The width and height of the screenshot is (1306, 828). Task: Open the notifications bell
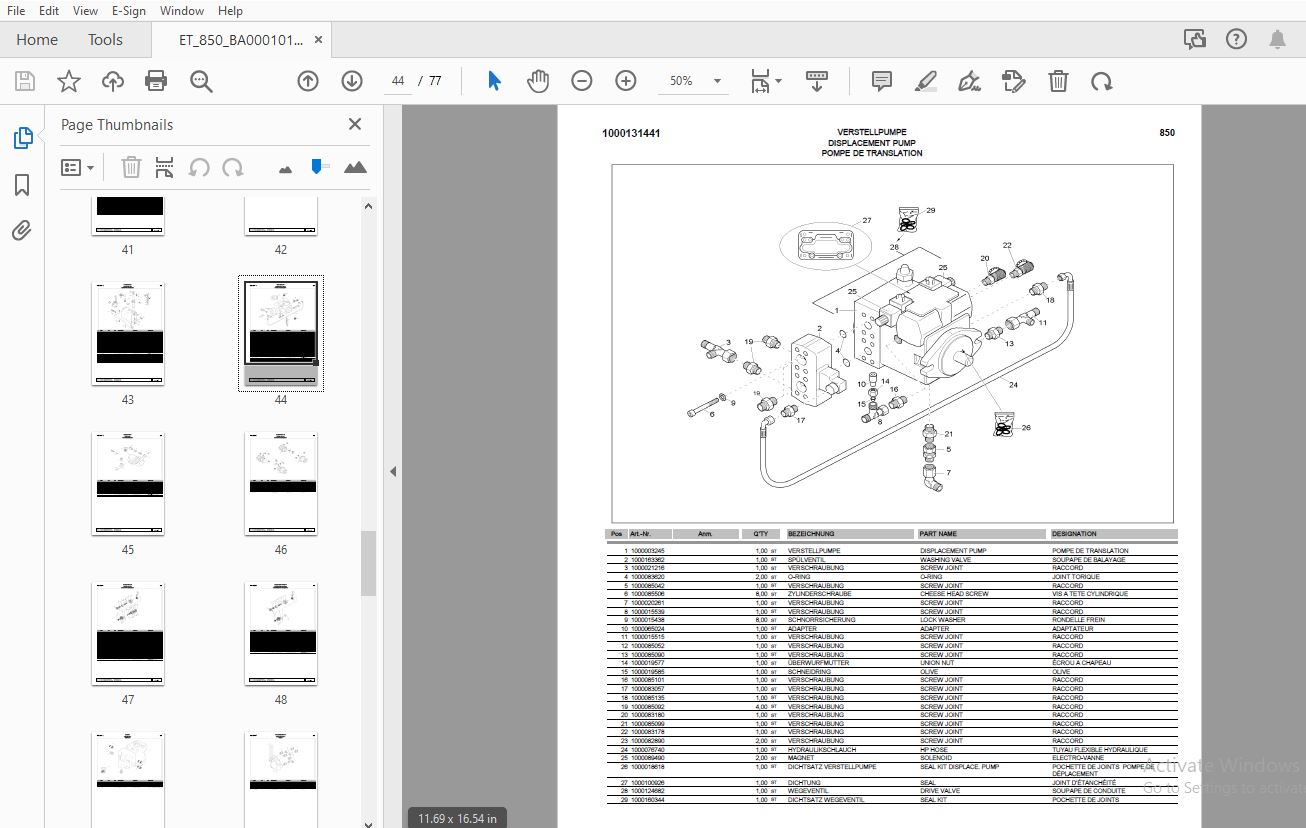(x=1277, y=40)
